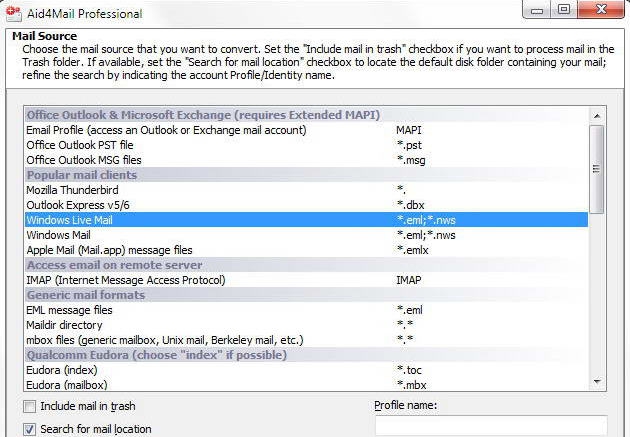This screenshot has height=437, width=630.
Task: Maximize the Aid4Mail Professional window
Action: (x=565, y=12)
